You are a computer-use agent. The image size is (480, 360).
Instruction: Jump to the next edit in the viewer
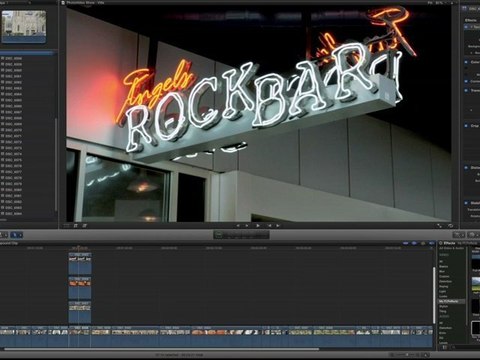coord(278,226)
